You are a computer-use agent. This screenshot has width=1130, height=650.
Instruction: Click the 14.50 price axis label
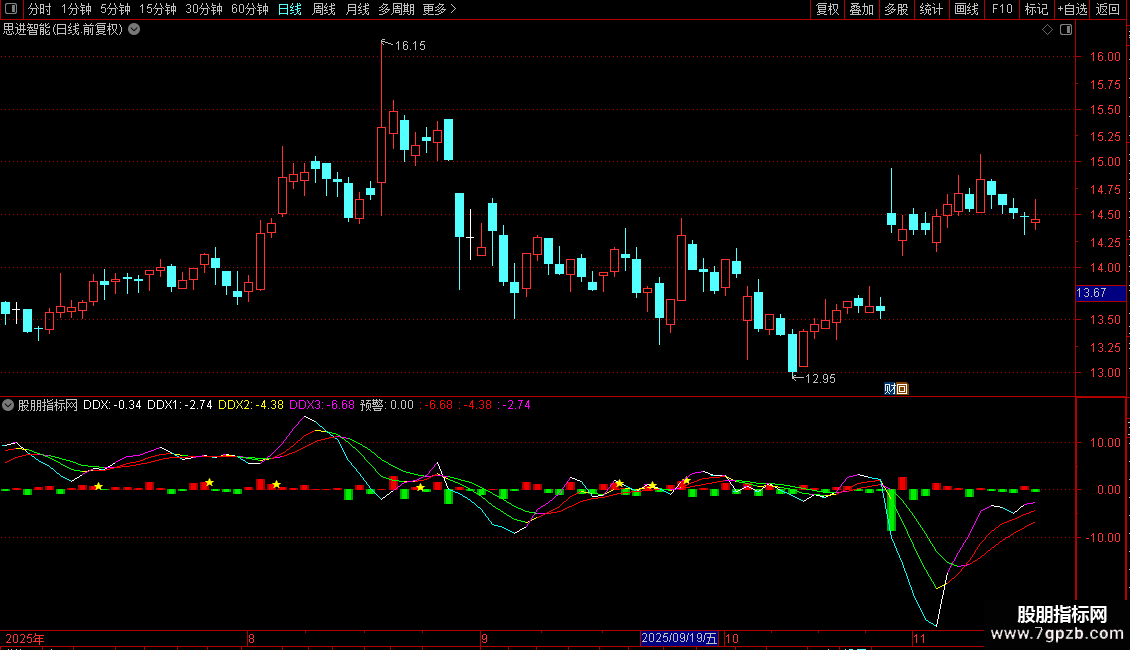point(1105,215)
